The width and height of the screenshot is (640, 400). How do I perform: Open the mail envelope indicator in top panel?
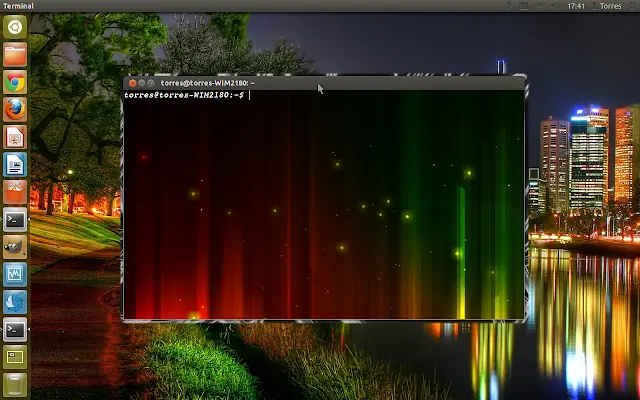[523, 6]
